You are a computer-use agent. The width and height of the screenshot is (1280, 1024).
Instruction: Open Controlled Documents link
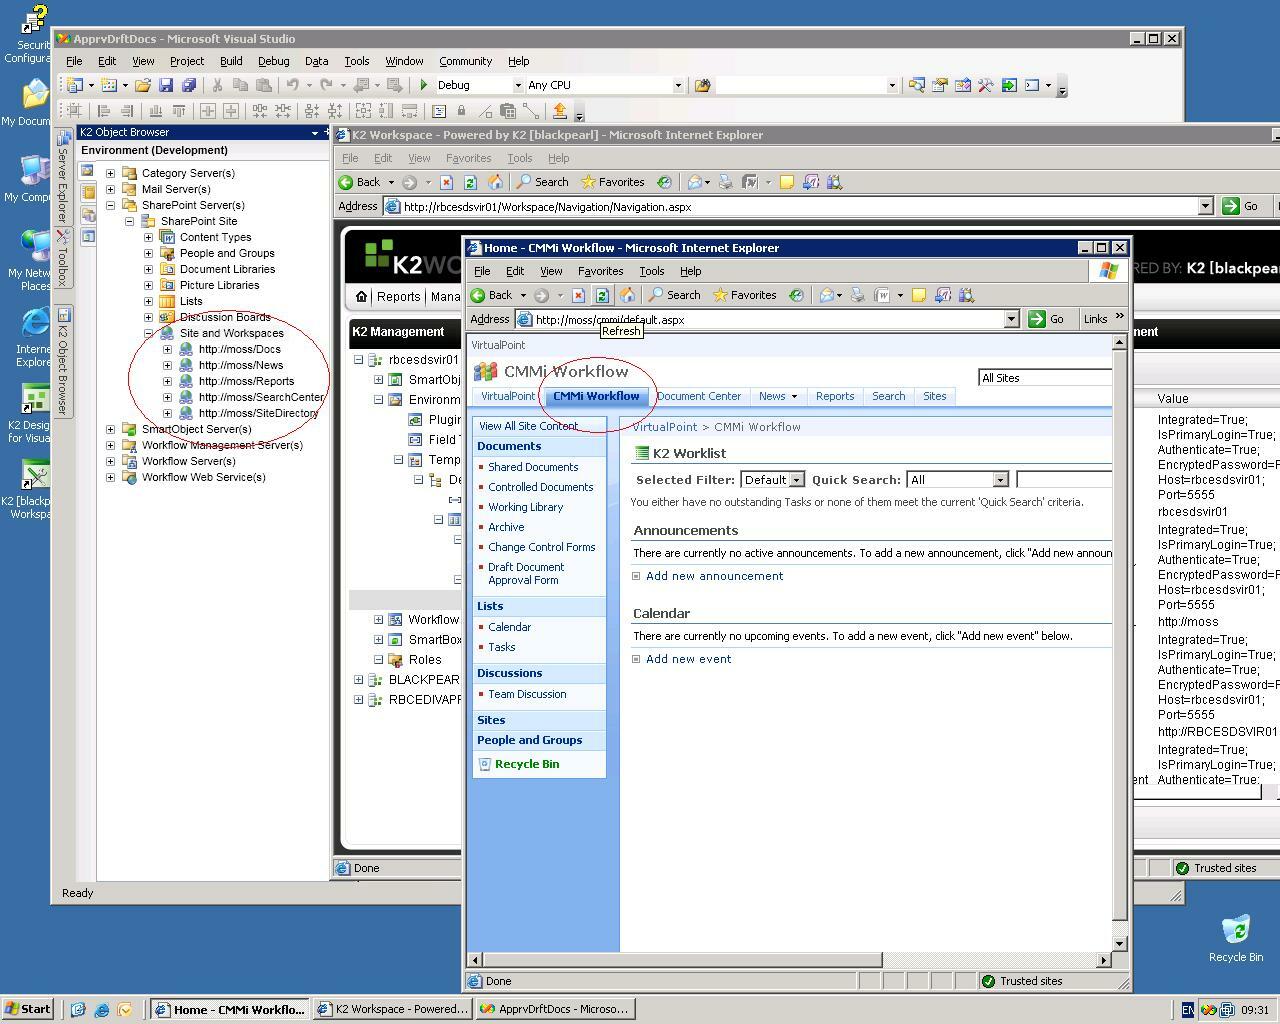pyautogui.click(x=541, y=487)
